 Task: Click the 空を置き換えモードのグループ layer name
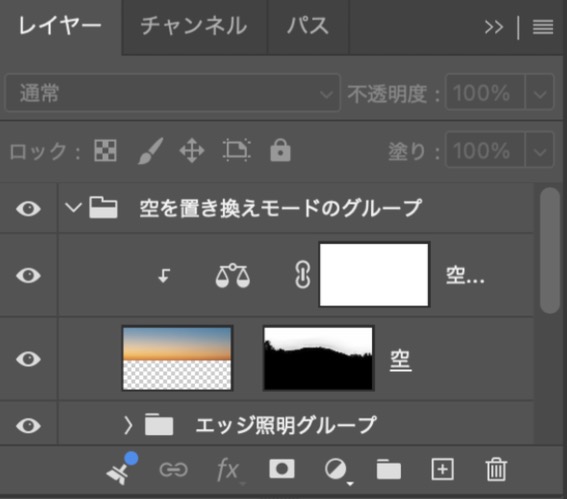click(x=281, y=208)
